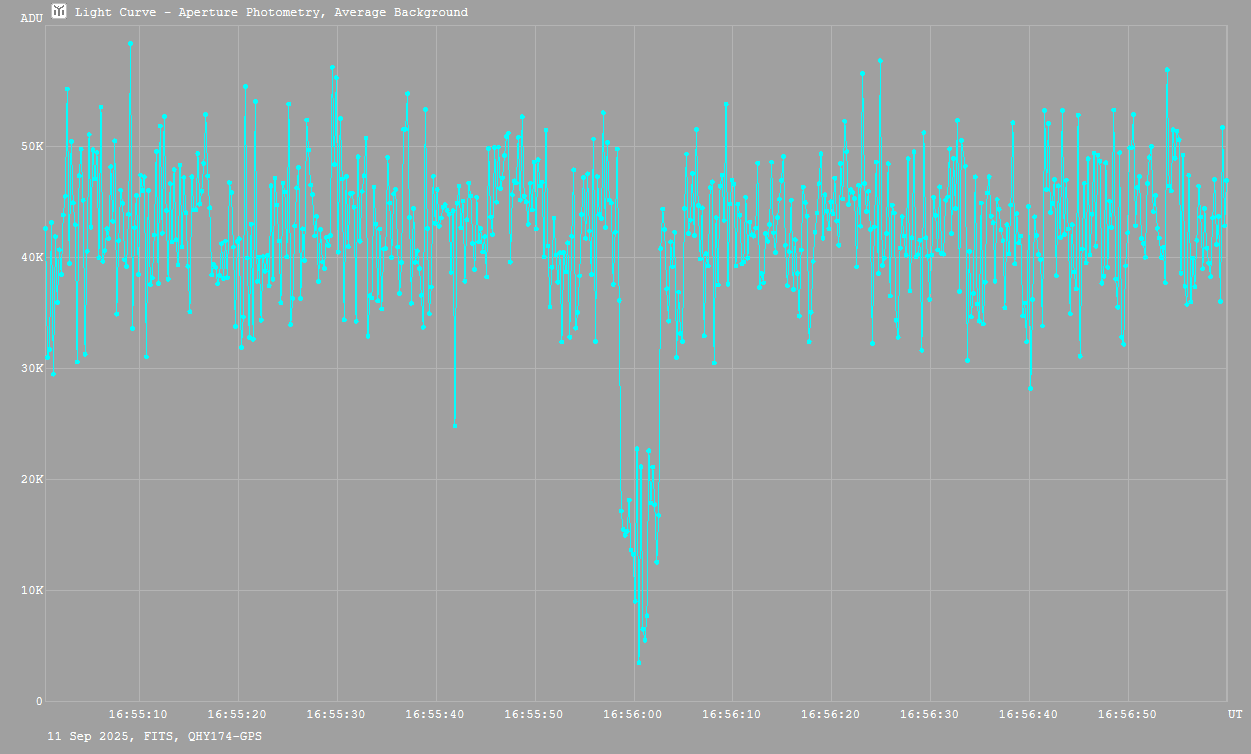Select the highest data point near 16:55:10

(130, 44)
